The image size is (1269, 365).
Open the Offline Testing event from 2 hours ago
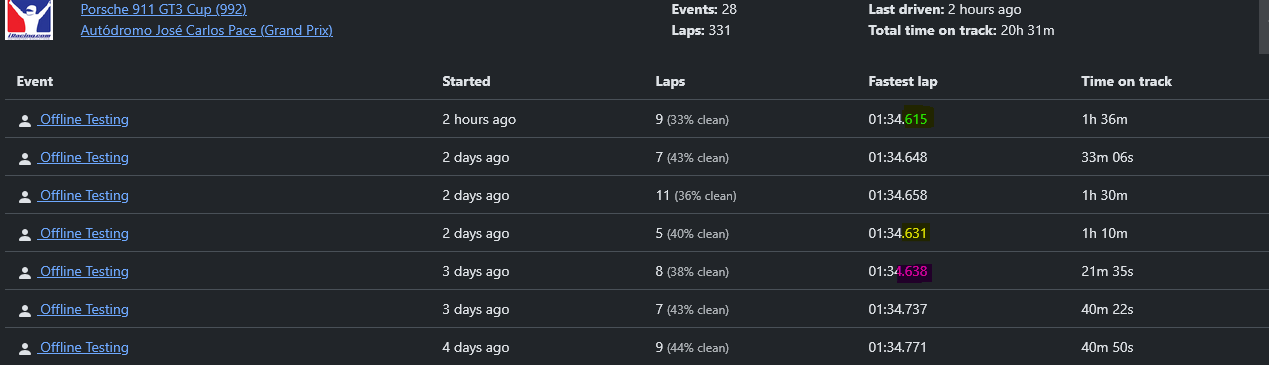click(83, 119)
